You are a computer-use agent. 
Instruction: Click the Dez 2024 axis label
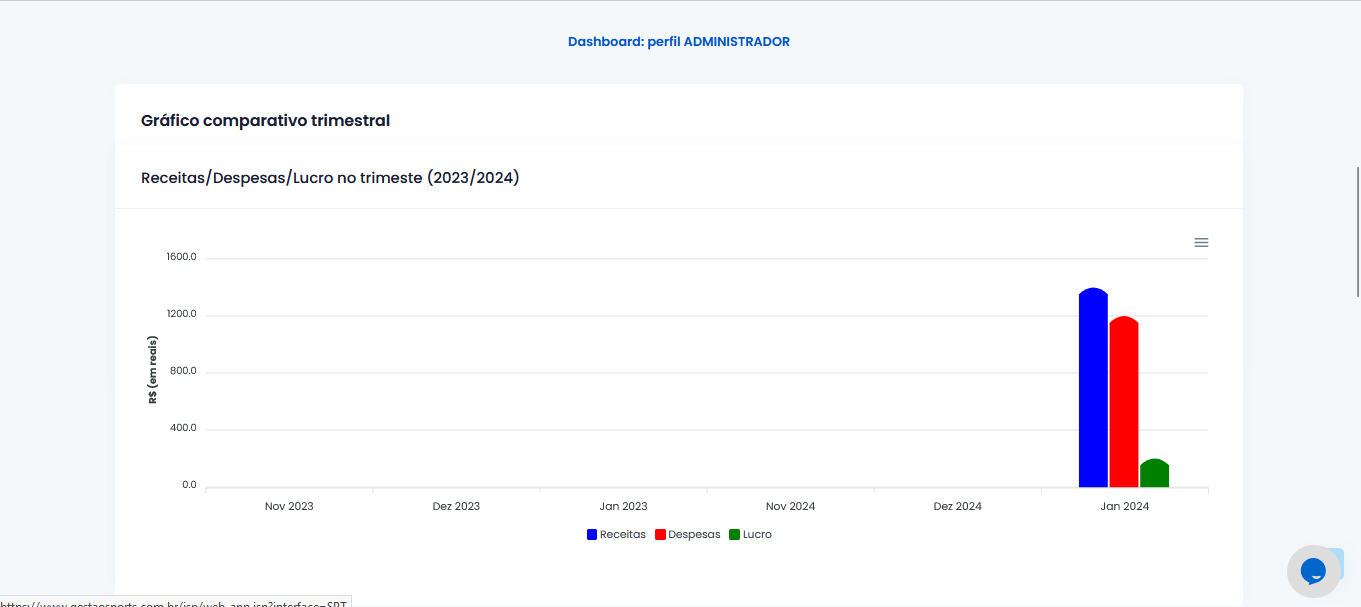point(957,506)
